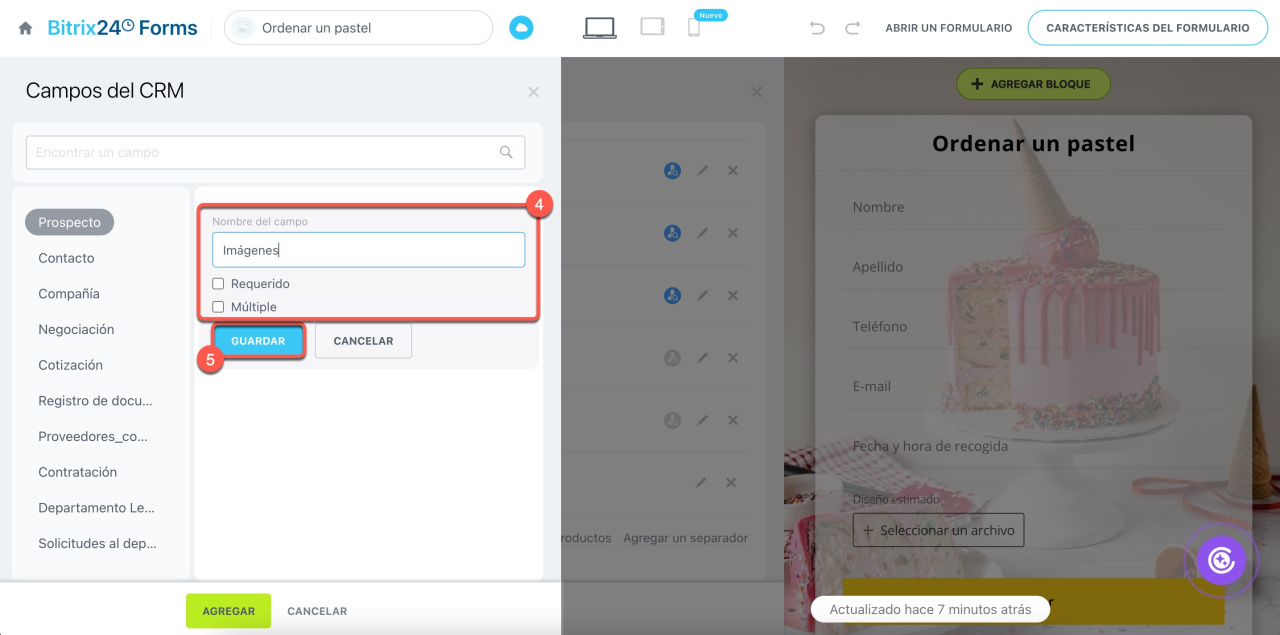Save the field with GUARDAR
The width and height of the screenshot is (1280, 635).
click(258, 341)
